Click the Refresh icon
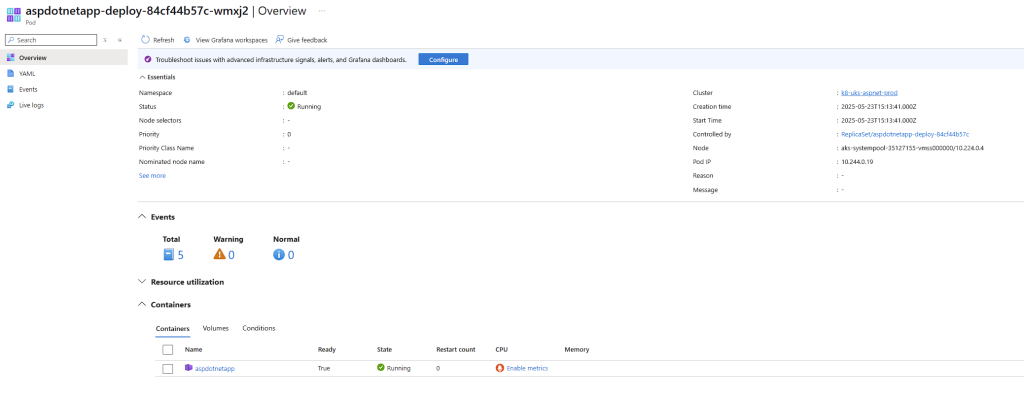The width and height of the screenshot is (1024, 398). point(146,40)
